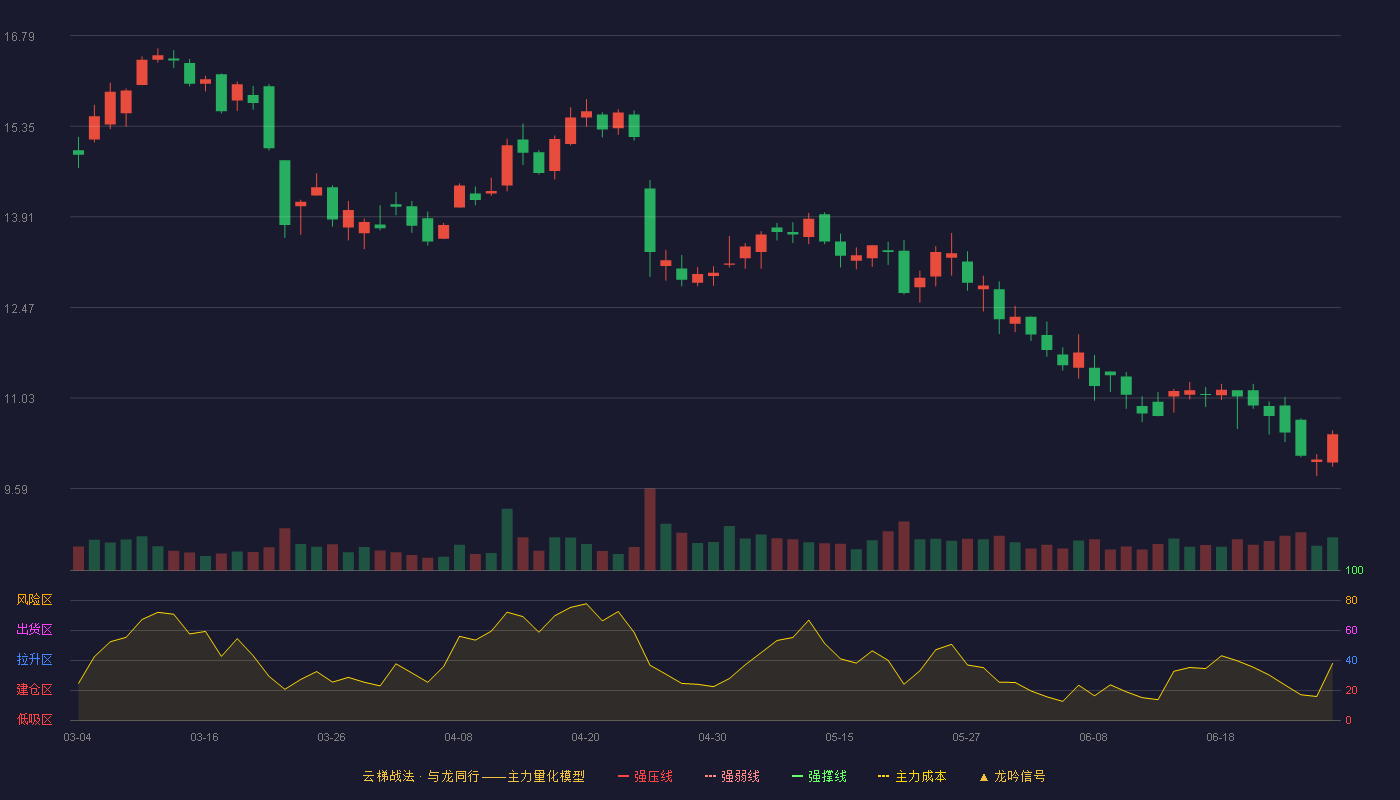
Task: Click the magenta 60 indicator axis value
Action: click(1351, 631)
